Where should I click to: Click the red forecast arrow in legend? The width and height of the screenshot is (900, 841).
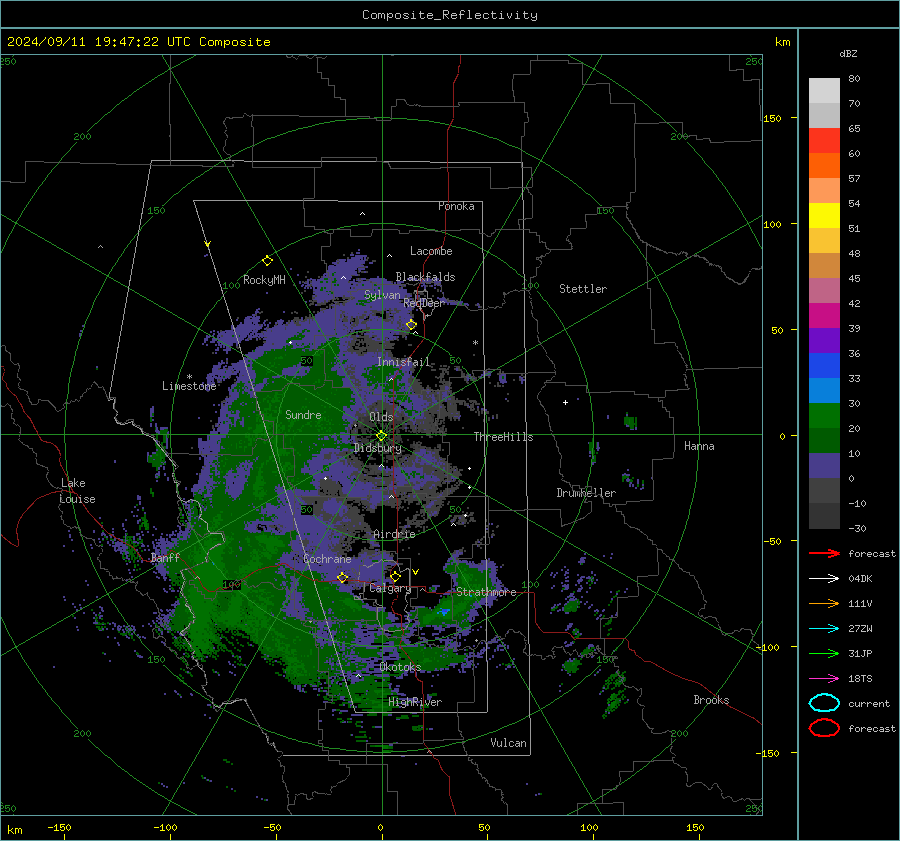coord(824,553)
